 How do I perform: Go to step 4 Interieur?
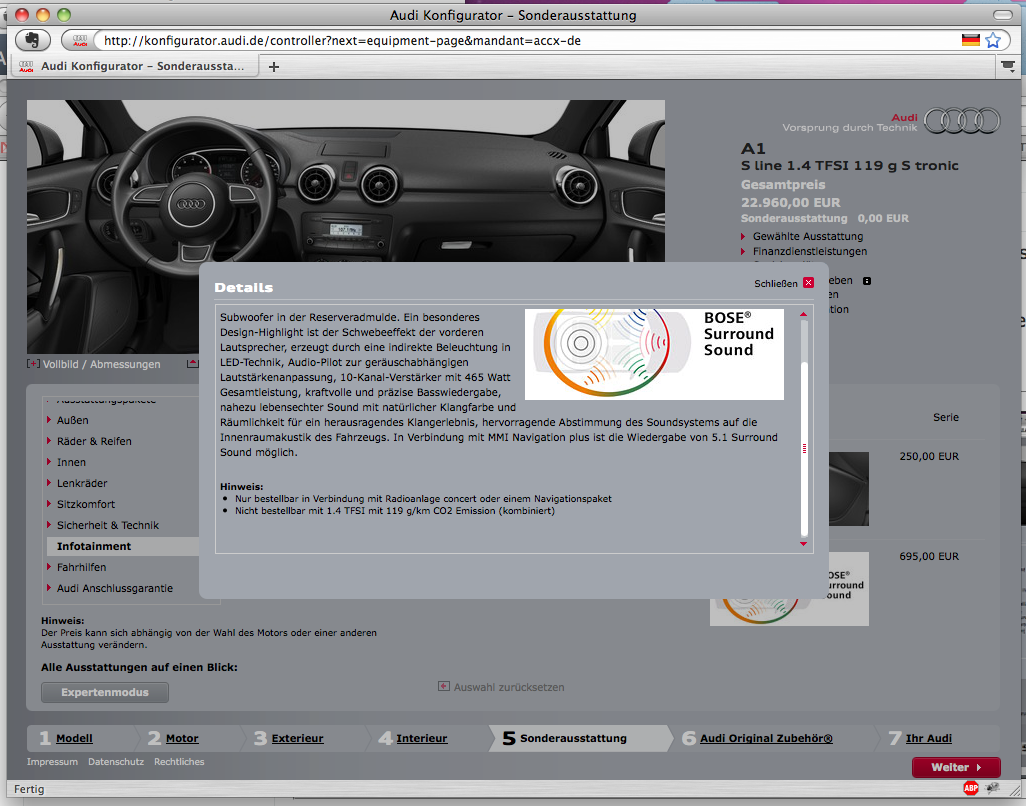422,738
